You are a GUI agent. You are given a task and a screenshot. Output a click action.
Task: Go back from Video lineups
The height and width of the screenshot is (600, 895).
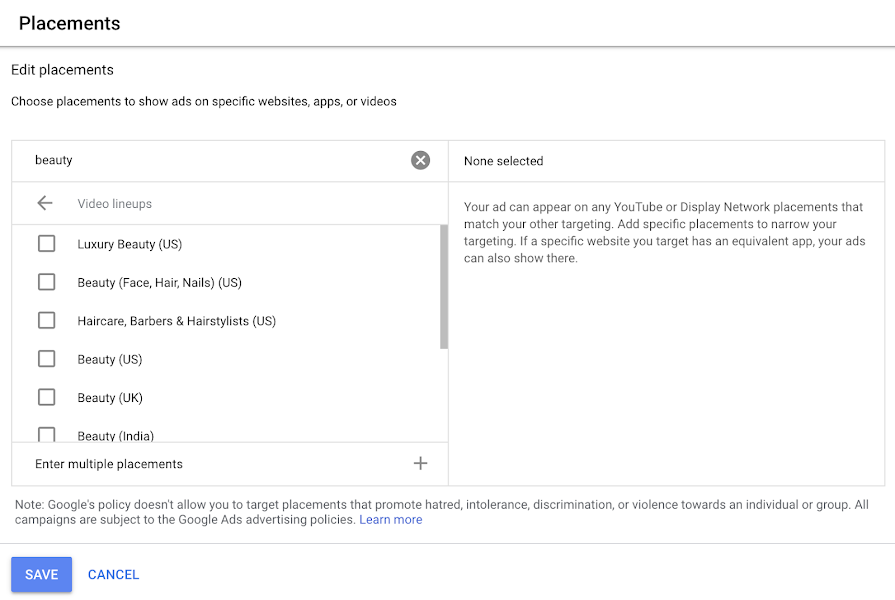point(45,204)
